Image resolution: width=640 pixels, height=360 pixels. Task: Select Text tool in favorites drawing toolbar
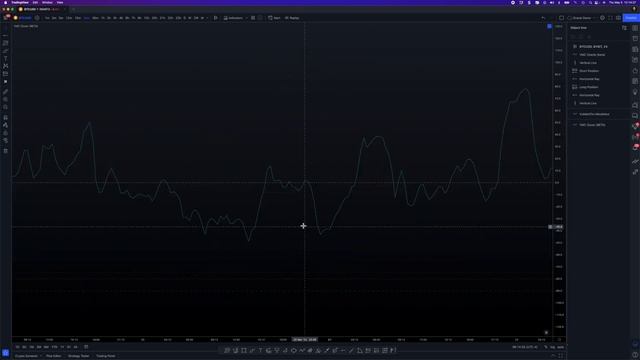[260, 350]
